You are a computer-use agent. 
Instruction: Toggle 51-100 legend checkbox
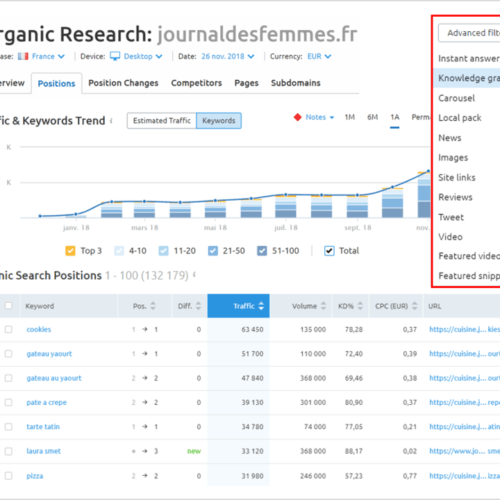(262, 251)
